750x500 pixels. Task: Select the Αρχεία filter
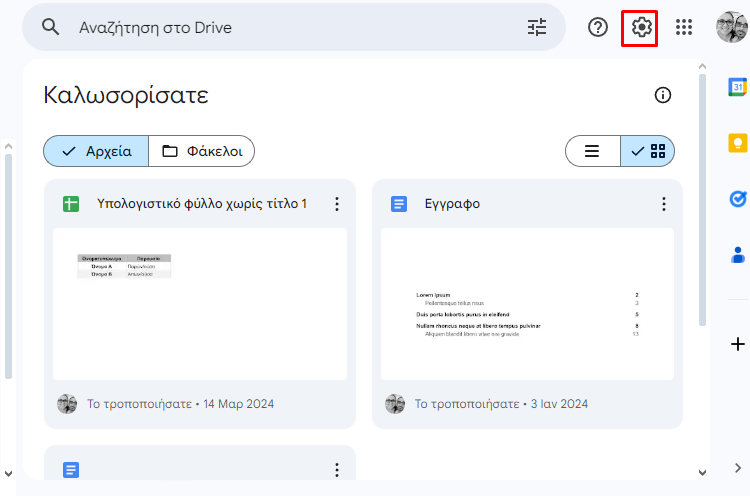(96, 151)
